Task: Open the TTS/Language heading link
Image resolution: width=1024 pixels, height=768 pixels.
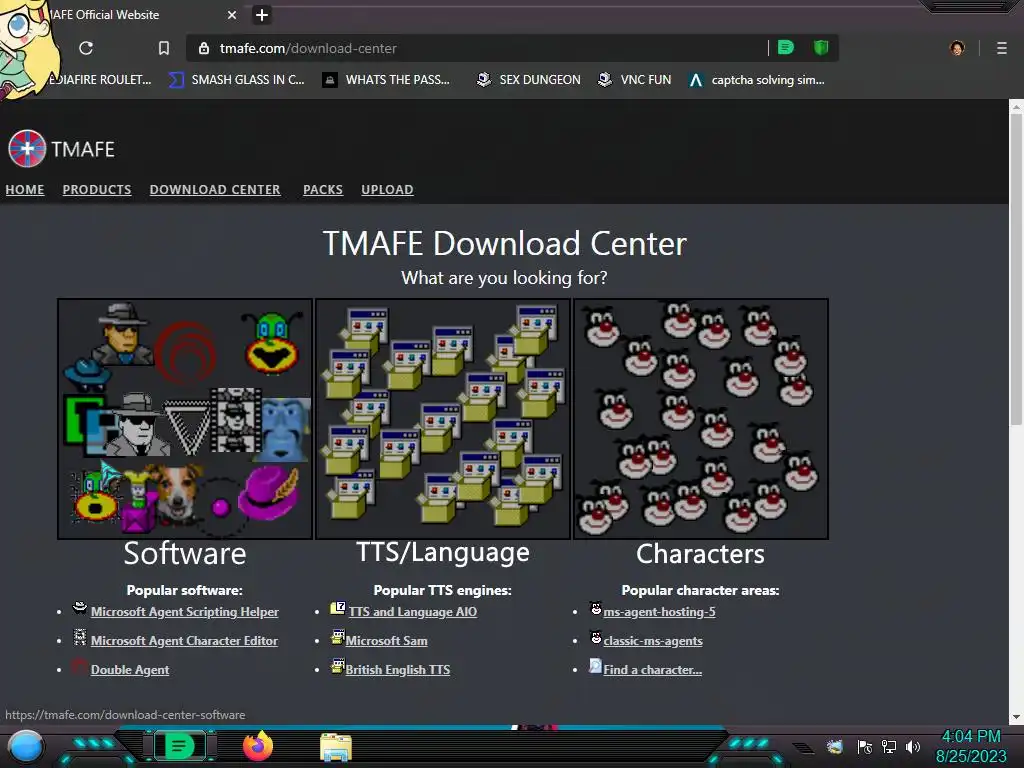Action: click(x=443, y=552)
